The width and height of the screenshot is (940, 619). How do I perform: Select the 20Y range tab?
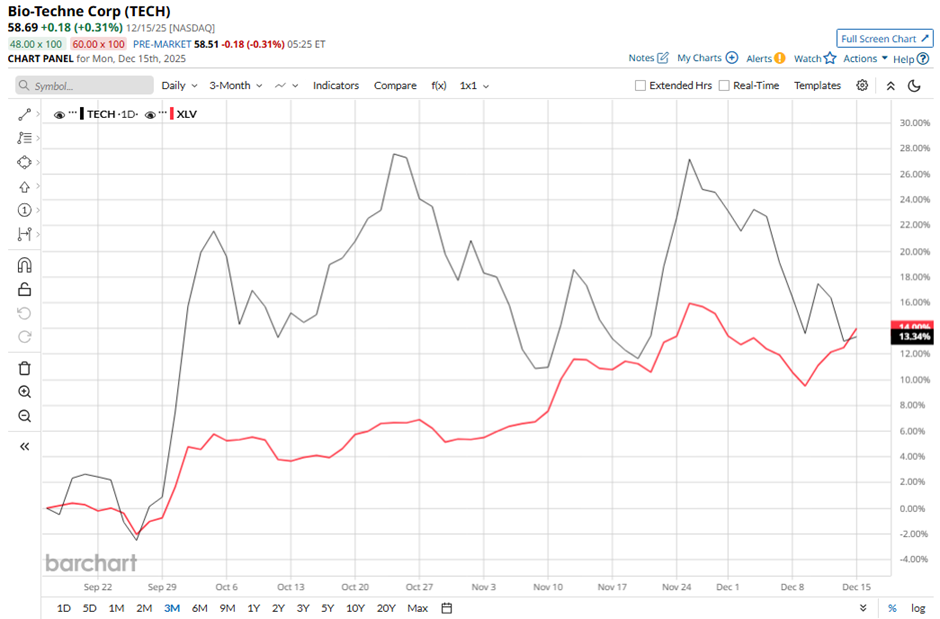[x=386, y=608]
